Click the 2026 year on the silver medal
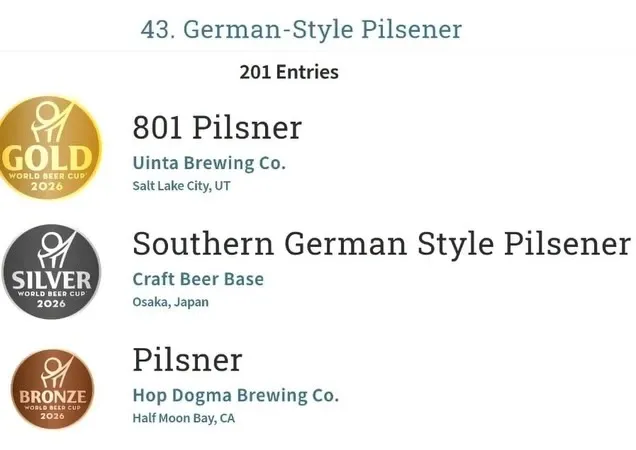 pos(50,303)
